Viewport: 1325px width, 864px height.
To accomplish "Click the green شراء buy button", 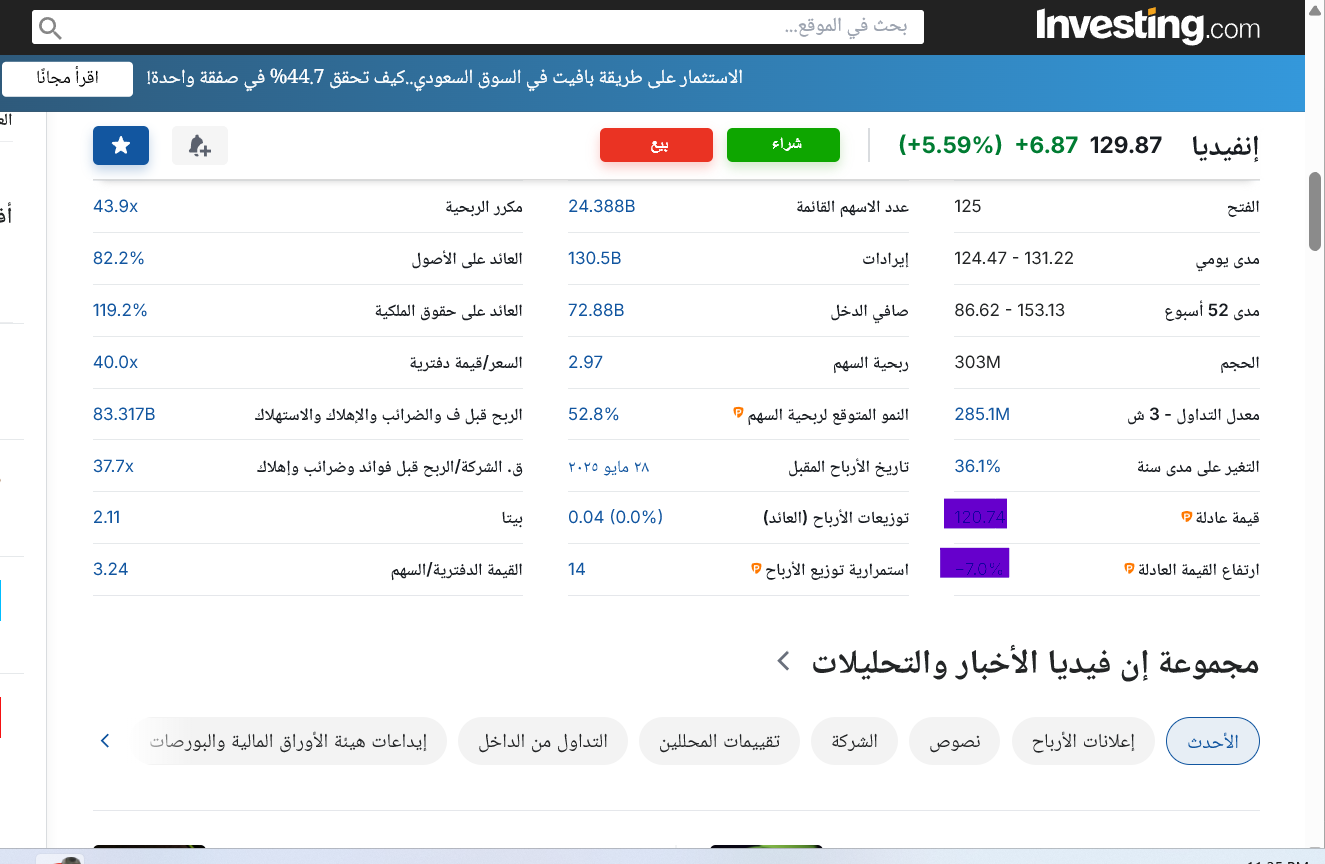I will coord(783,145).
